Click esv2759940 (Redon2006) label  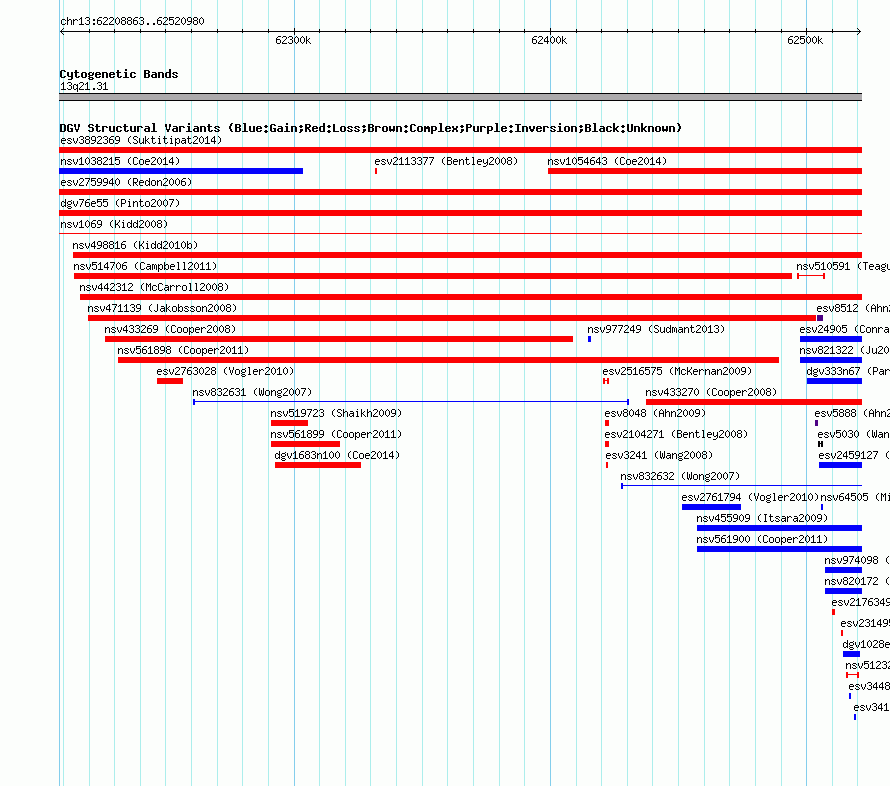(126, 182)
